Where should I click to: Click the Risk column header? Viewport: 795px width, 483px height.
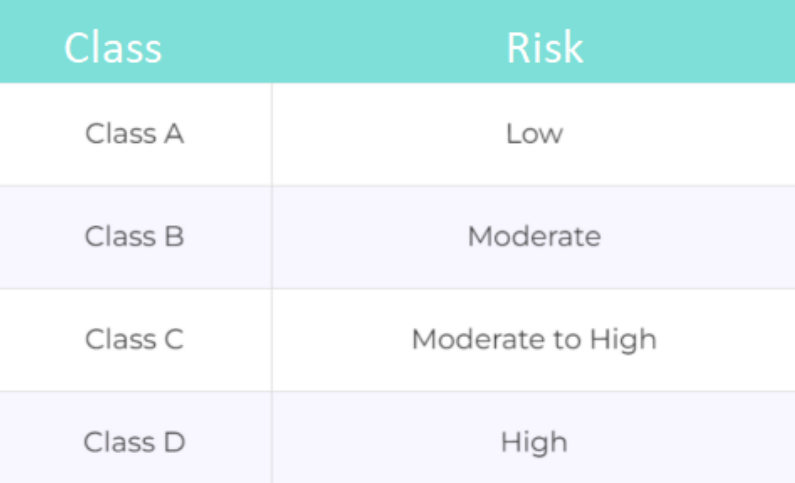(x=544, y=47)
